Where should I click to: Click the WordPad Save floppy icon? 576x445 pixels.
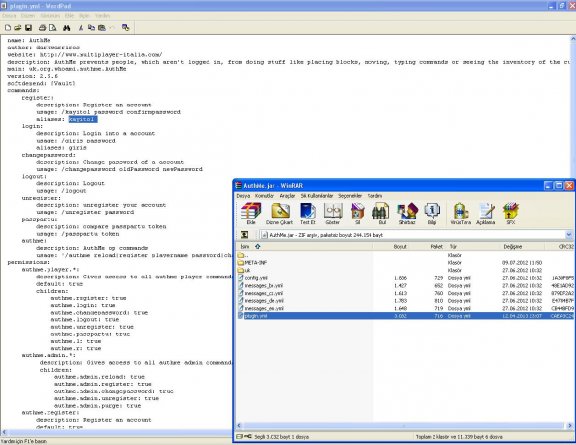[28, 28]
